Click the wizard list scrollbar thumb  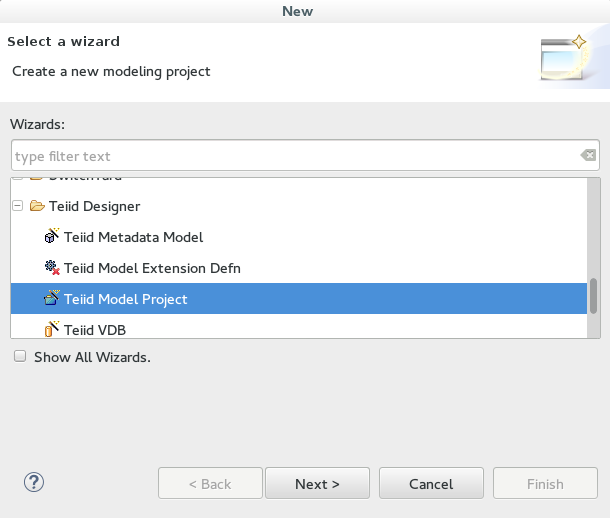(593, 296)
